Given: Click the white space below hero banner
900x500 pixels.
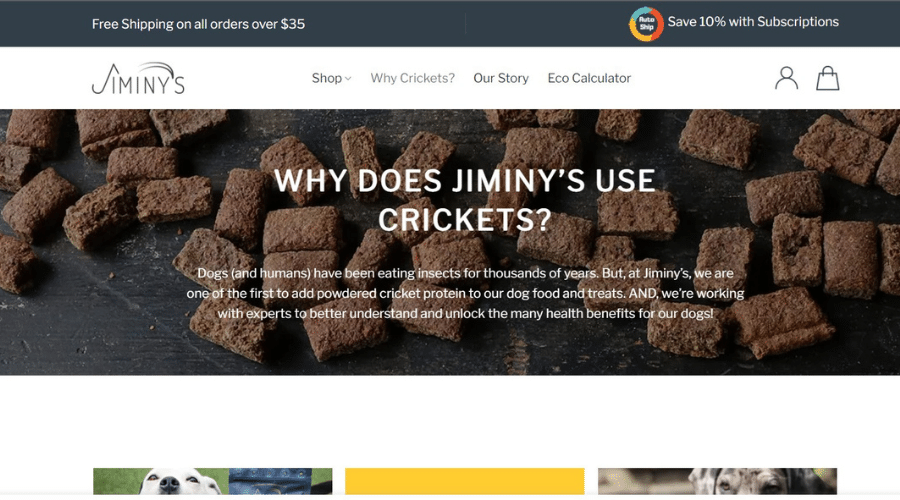Looking at the screenshot, I should point(450,421).
